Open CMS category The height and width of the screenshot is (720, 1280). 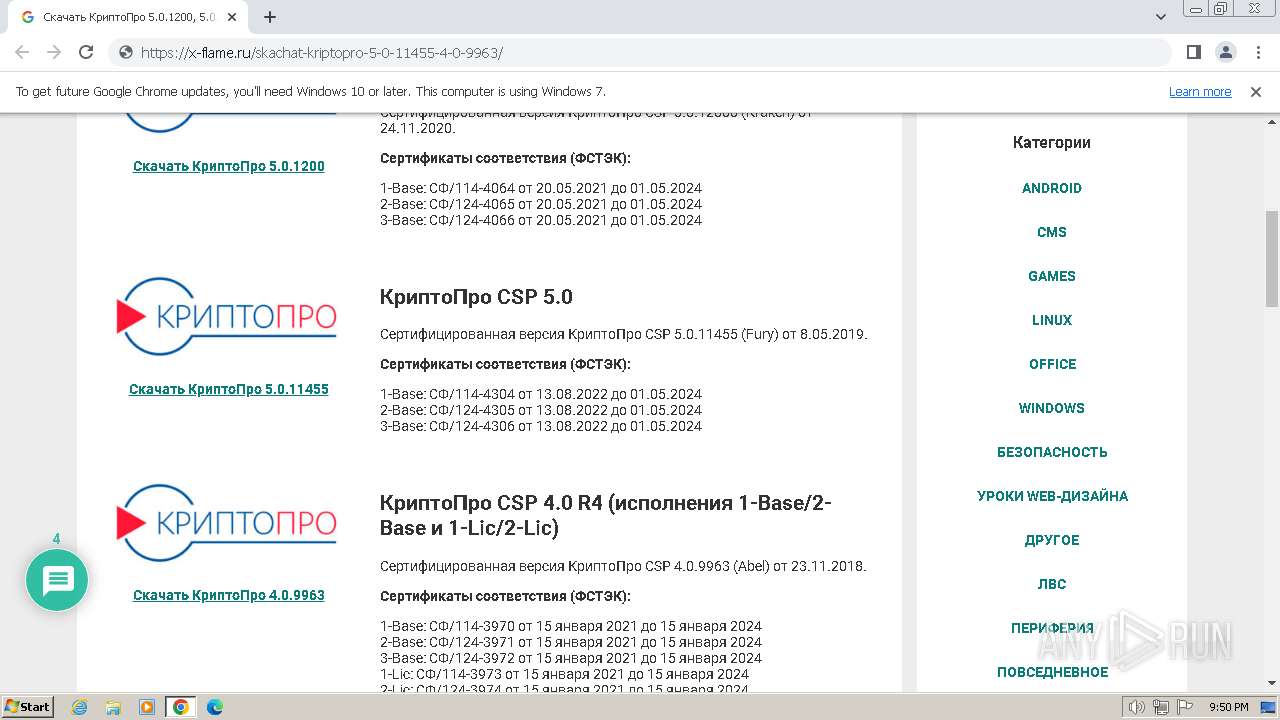[1052, 232]
